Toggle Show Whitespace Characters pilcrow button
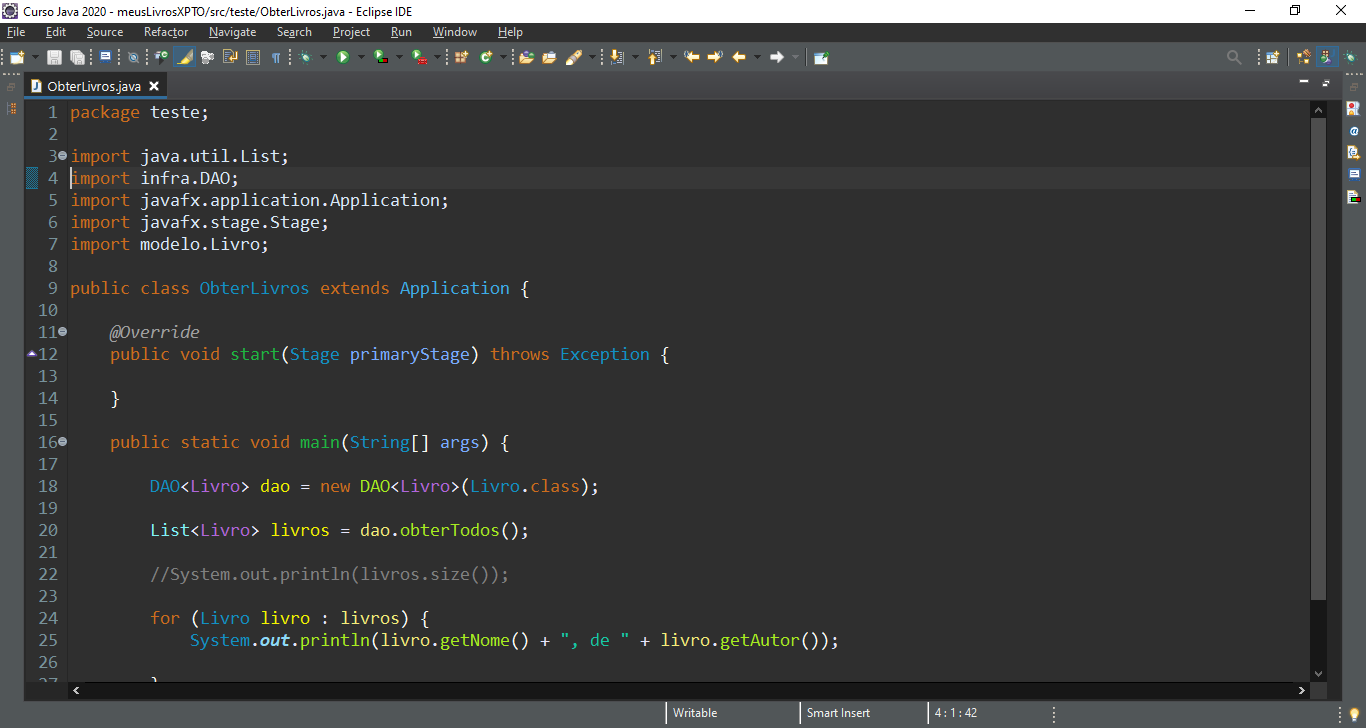This screenshot has width=1366, height=728. 276,58
